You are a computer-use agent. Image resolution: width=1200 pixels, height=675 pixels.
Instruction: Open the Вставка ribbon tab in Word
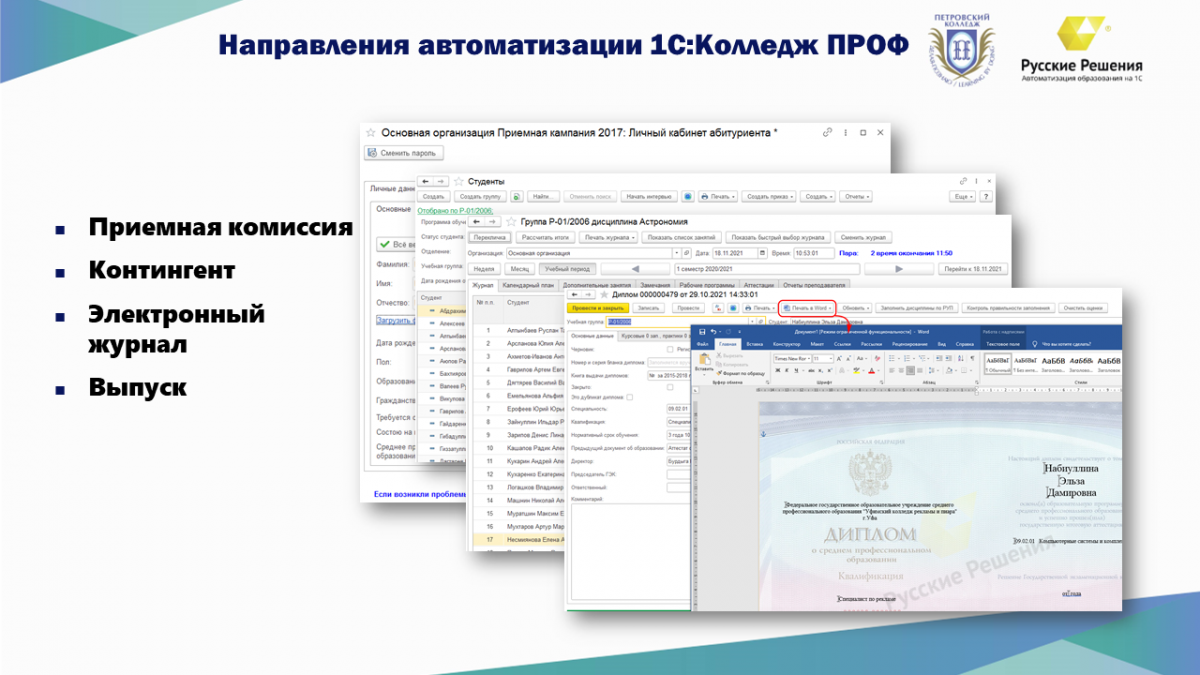click(755, 344)
